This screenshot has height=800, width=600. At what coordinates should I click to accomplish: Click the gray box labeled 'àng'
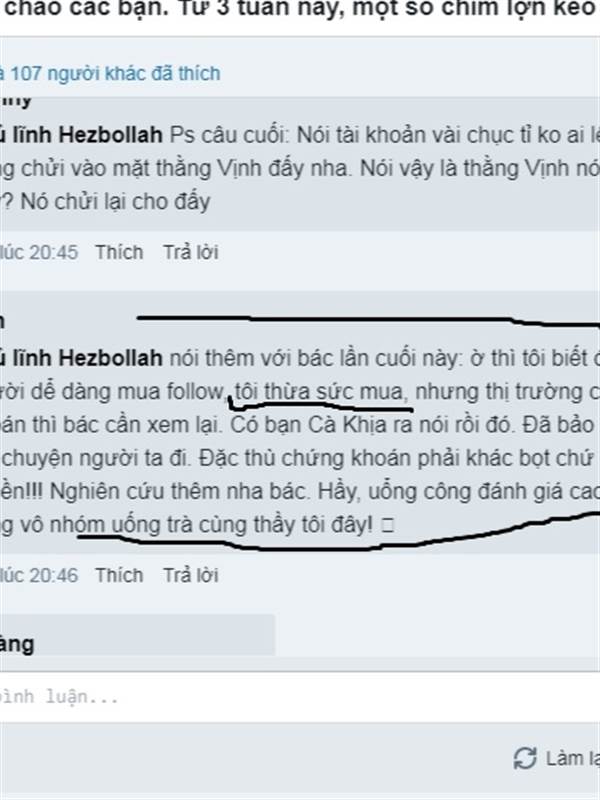(x=137, y=635)
